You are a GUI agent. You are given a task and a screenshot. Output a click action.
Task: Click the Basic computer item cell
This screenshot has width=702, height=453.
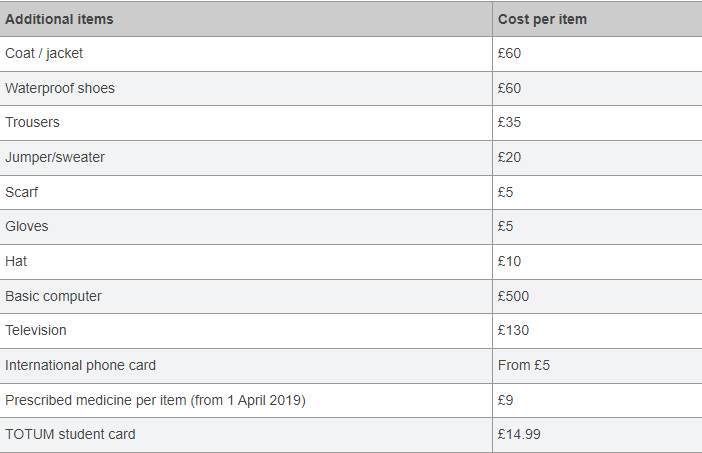pyautogui.click(x=246, y=296)
